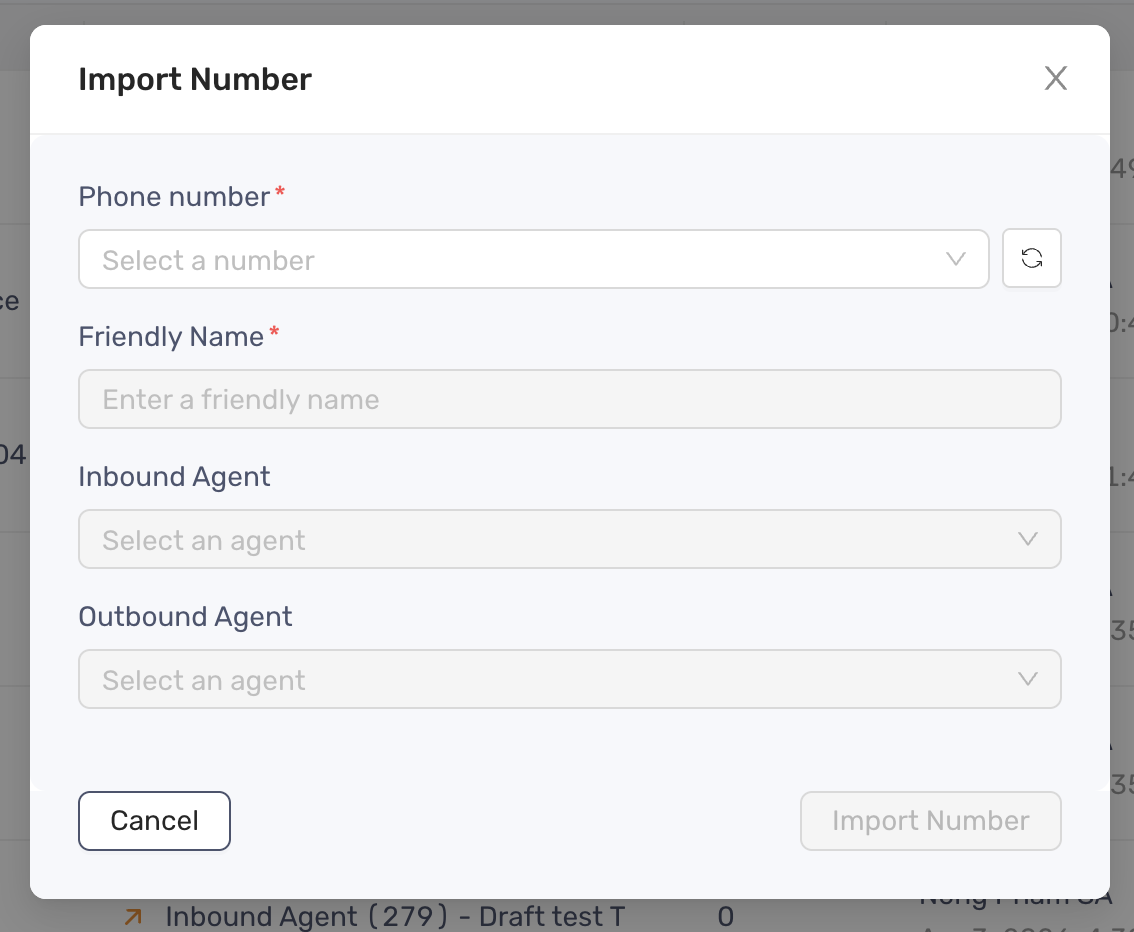Viewport: 1134px width, 932px height.
Task: Click the X to dismiss the dialog
Action: click(x=1055, y=78)
